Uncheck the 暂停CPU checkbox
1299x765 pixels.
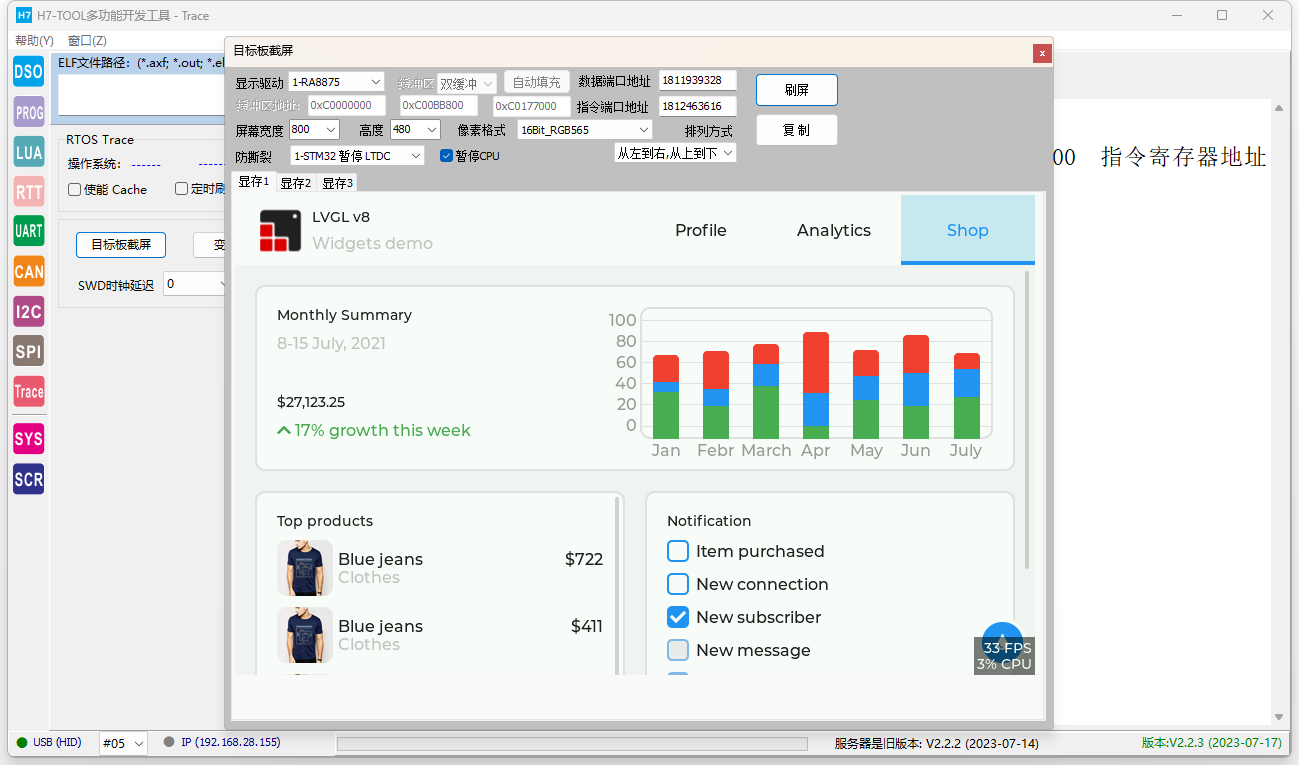[x=446, y=156]
